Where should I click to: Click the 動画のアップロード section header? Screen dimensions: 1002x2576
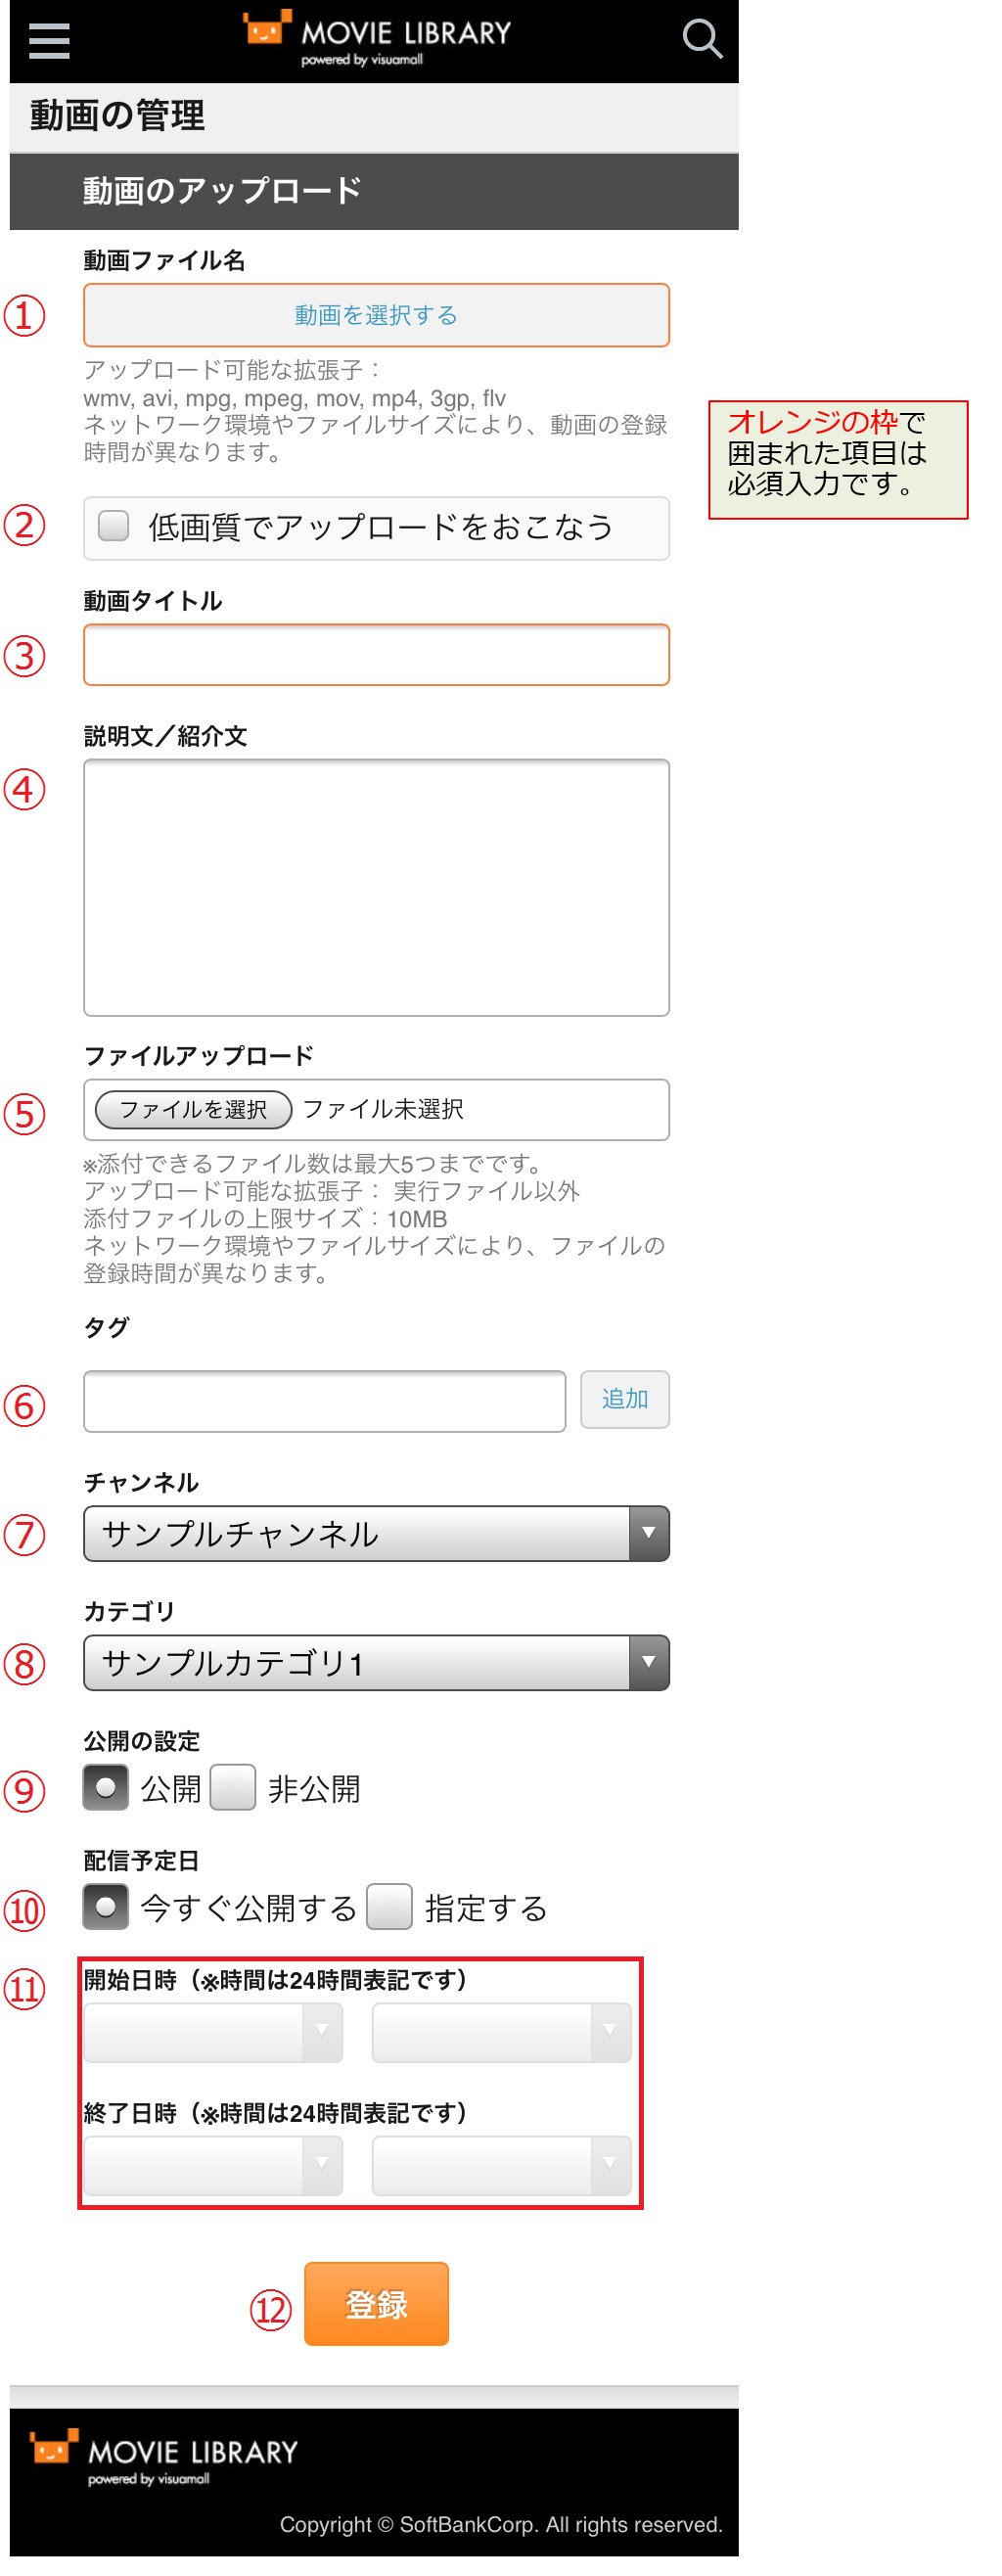(374, 191)
